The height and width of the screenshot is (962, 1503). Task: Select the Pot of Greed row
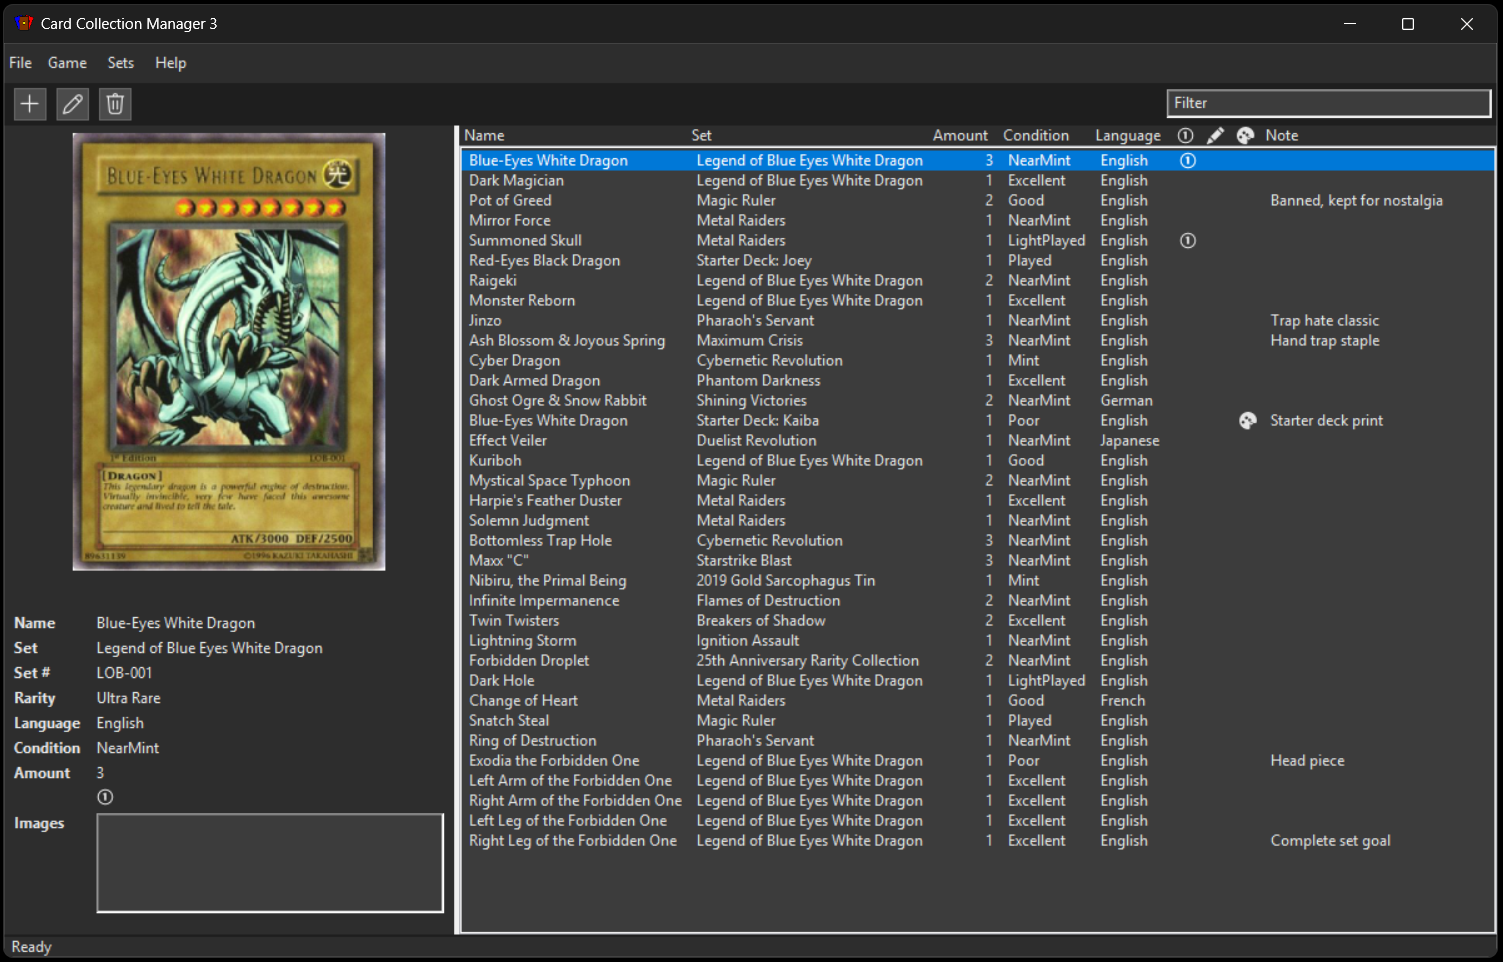click(978, 200)
